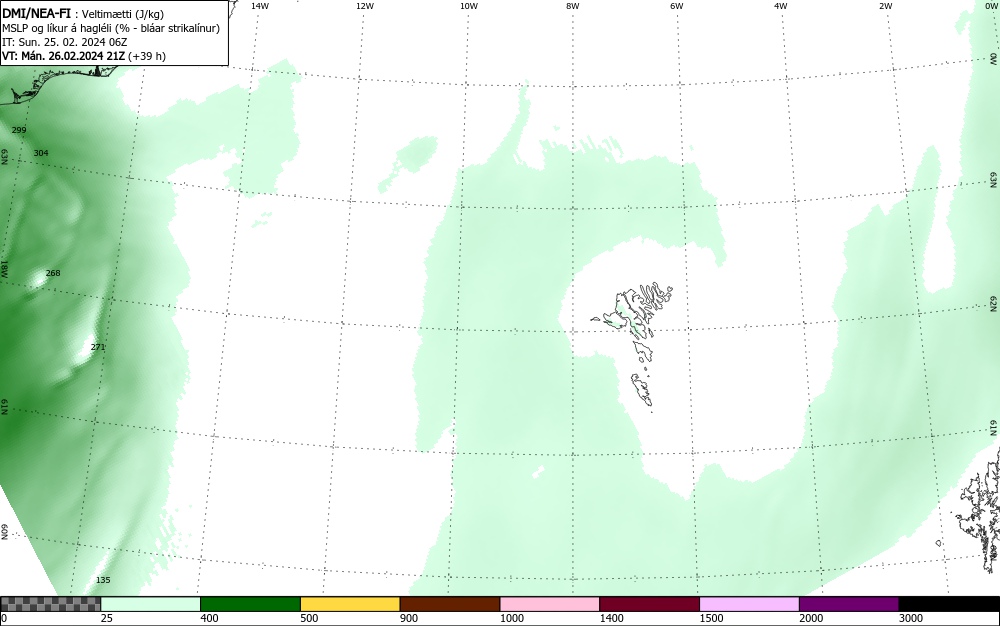Click the 4W longitude label
This screenshot has height=626, width=1000.
(781, 6)
